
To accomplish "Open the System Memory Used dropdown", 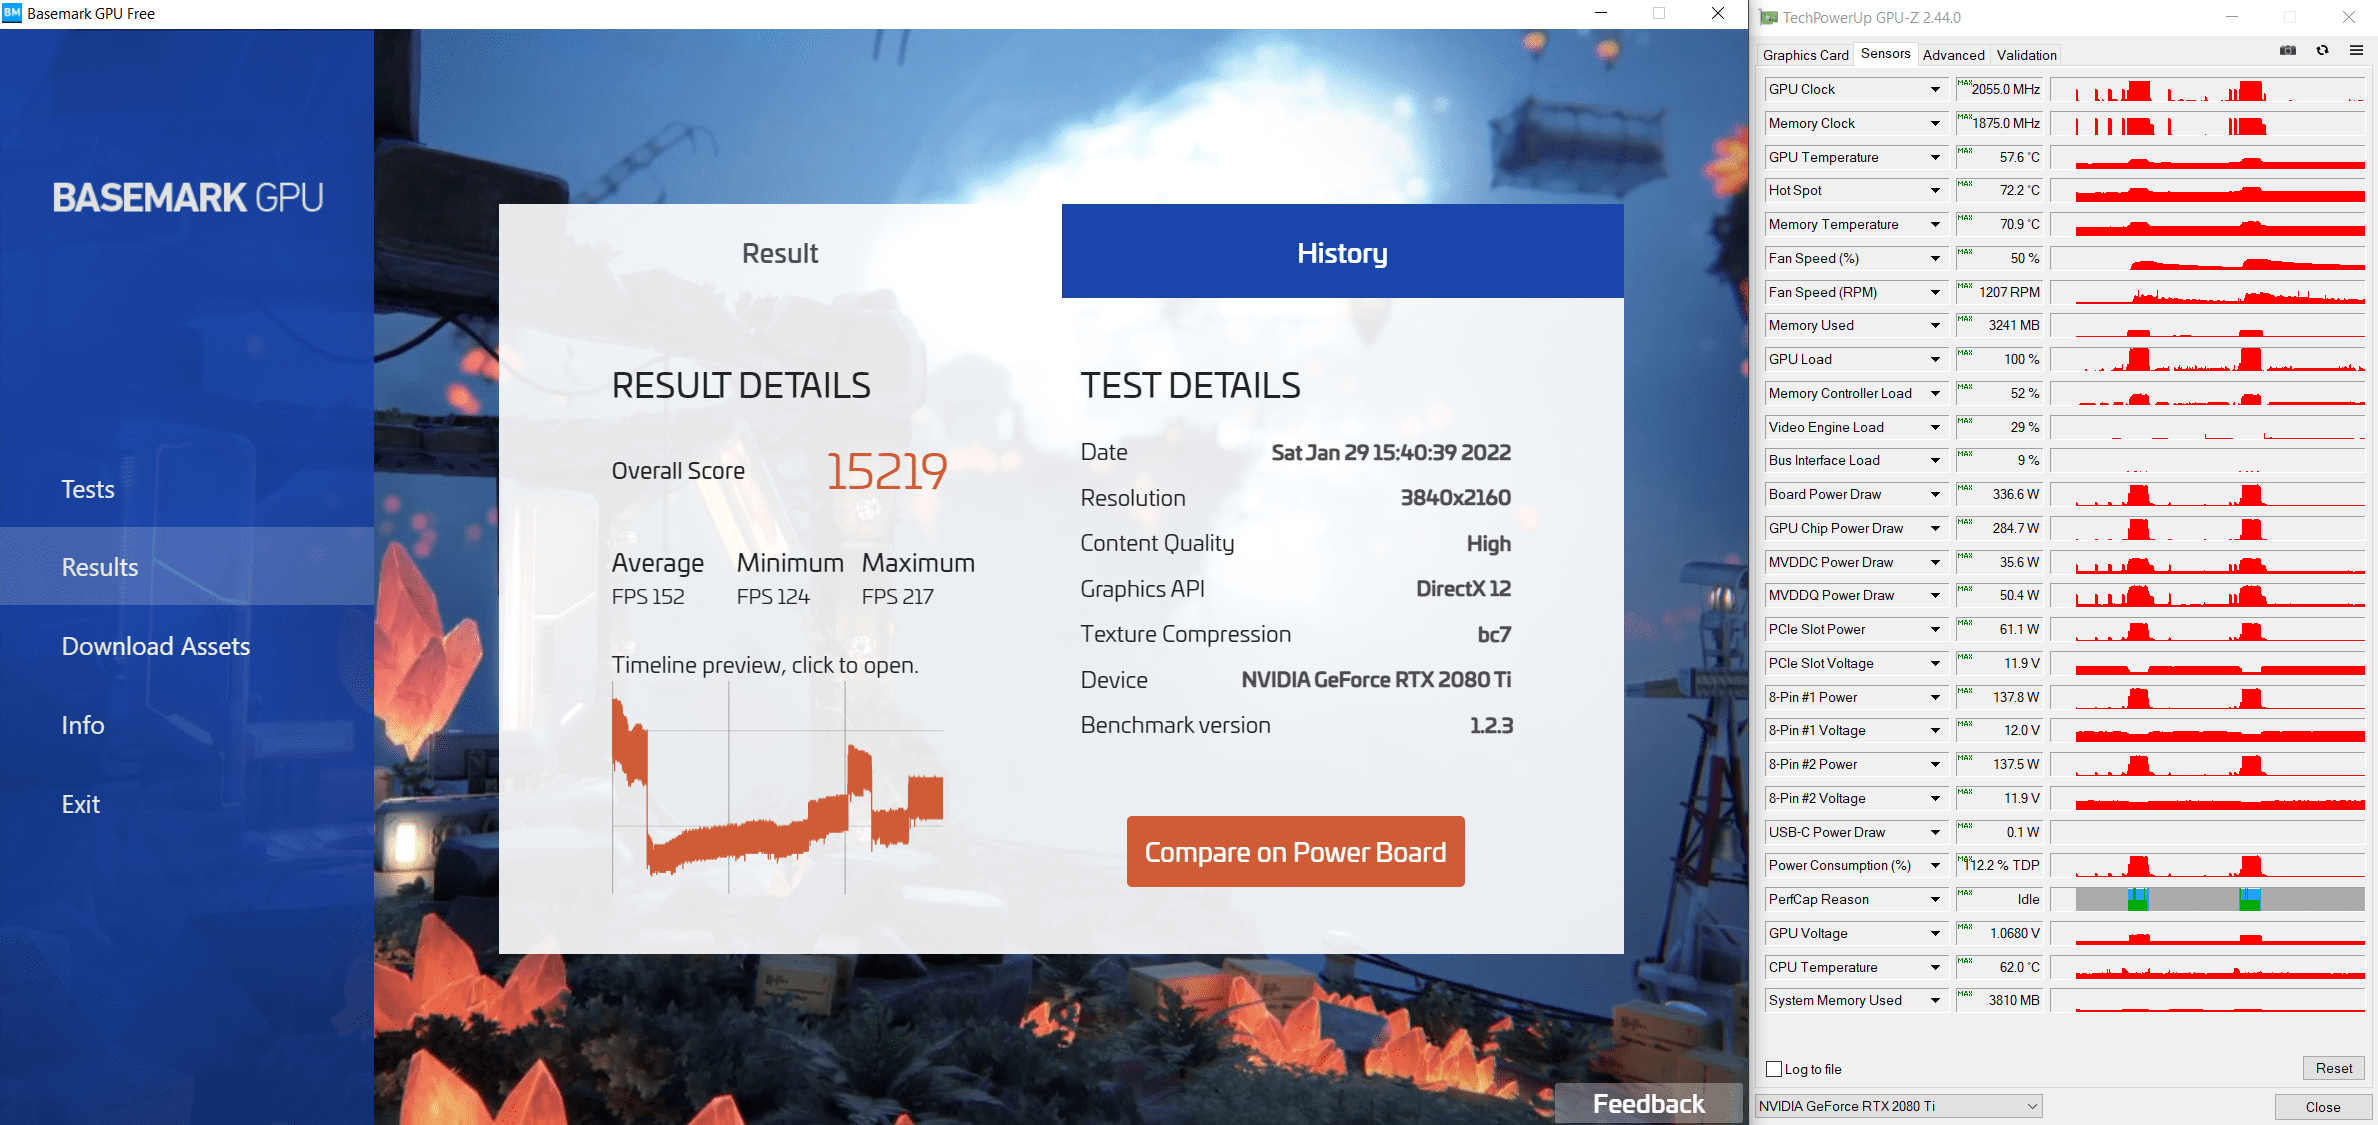I will pyautogui.click(x=1935, y=1001).
